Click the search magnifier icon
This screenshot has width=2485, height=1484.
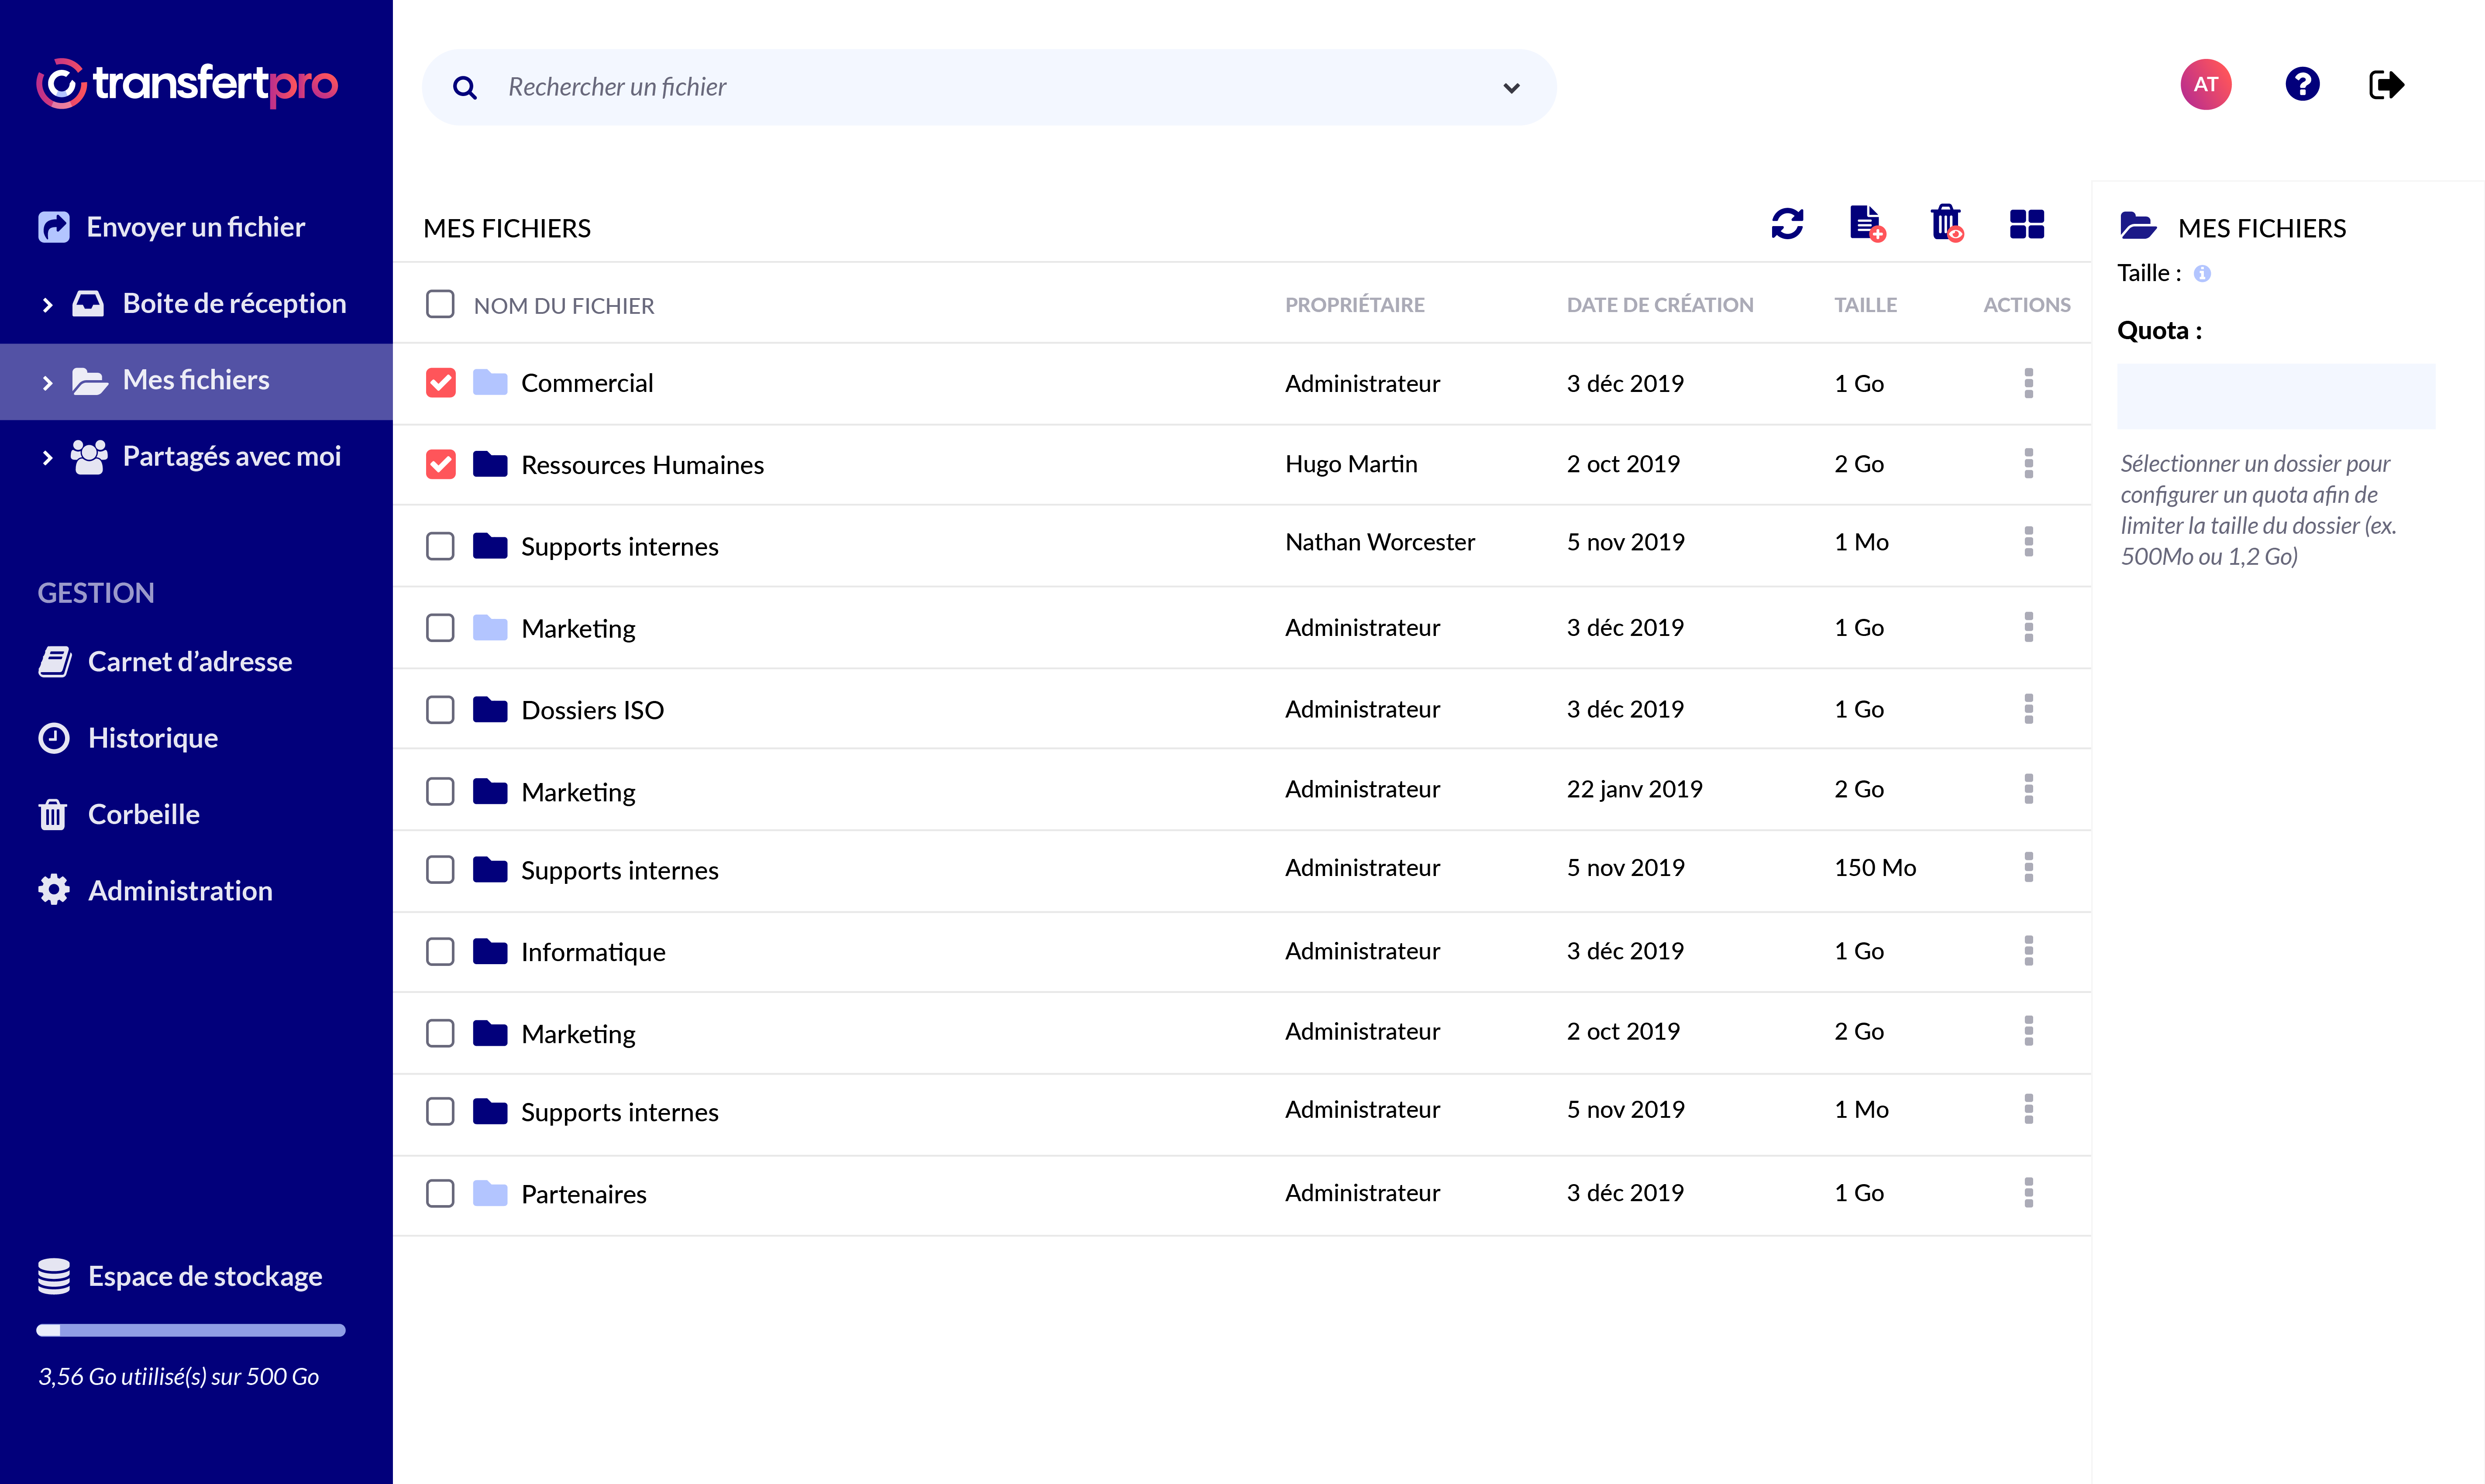tap(465, 88)
